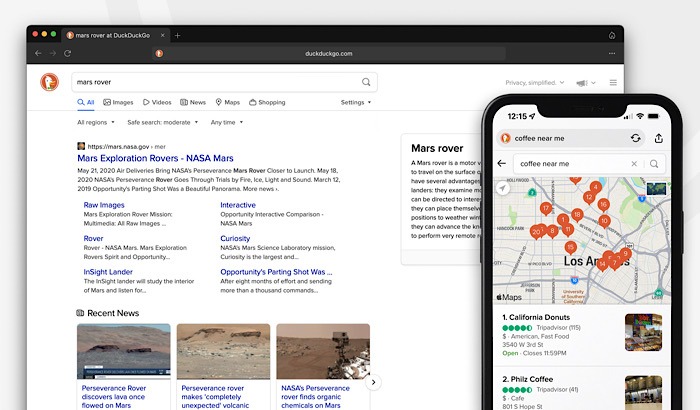Tap map pin number 20
Viewport: 700px width, 410px height.
coord(536,232)
